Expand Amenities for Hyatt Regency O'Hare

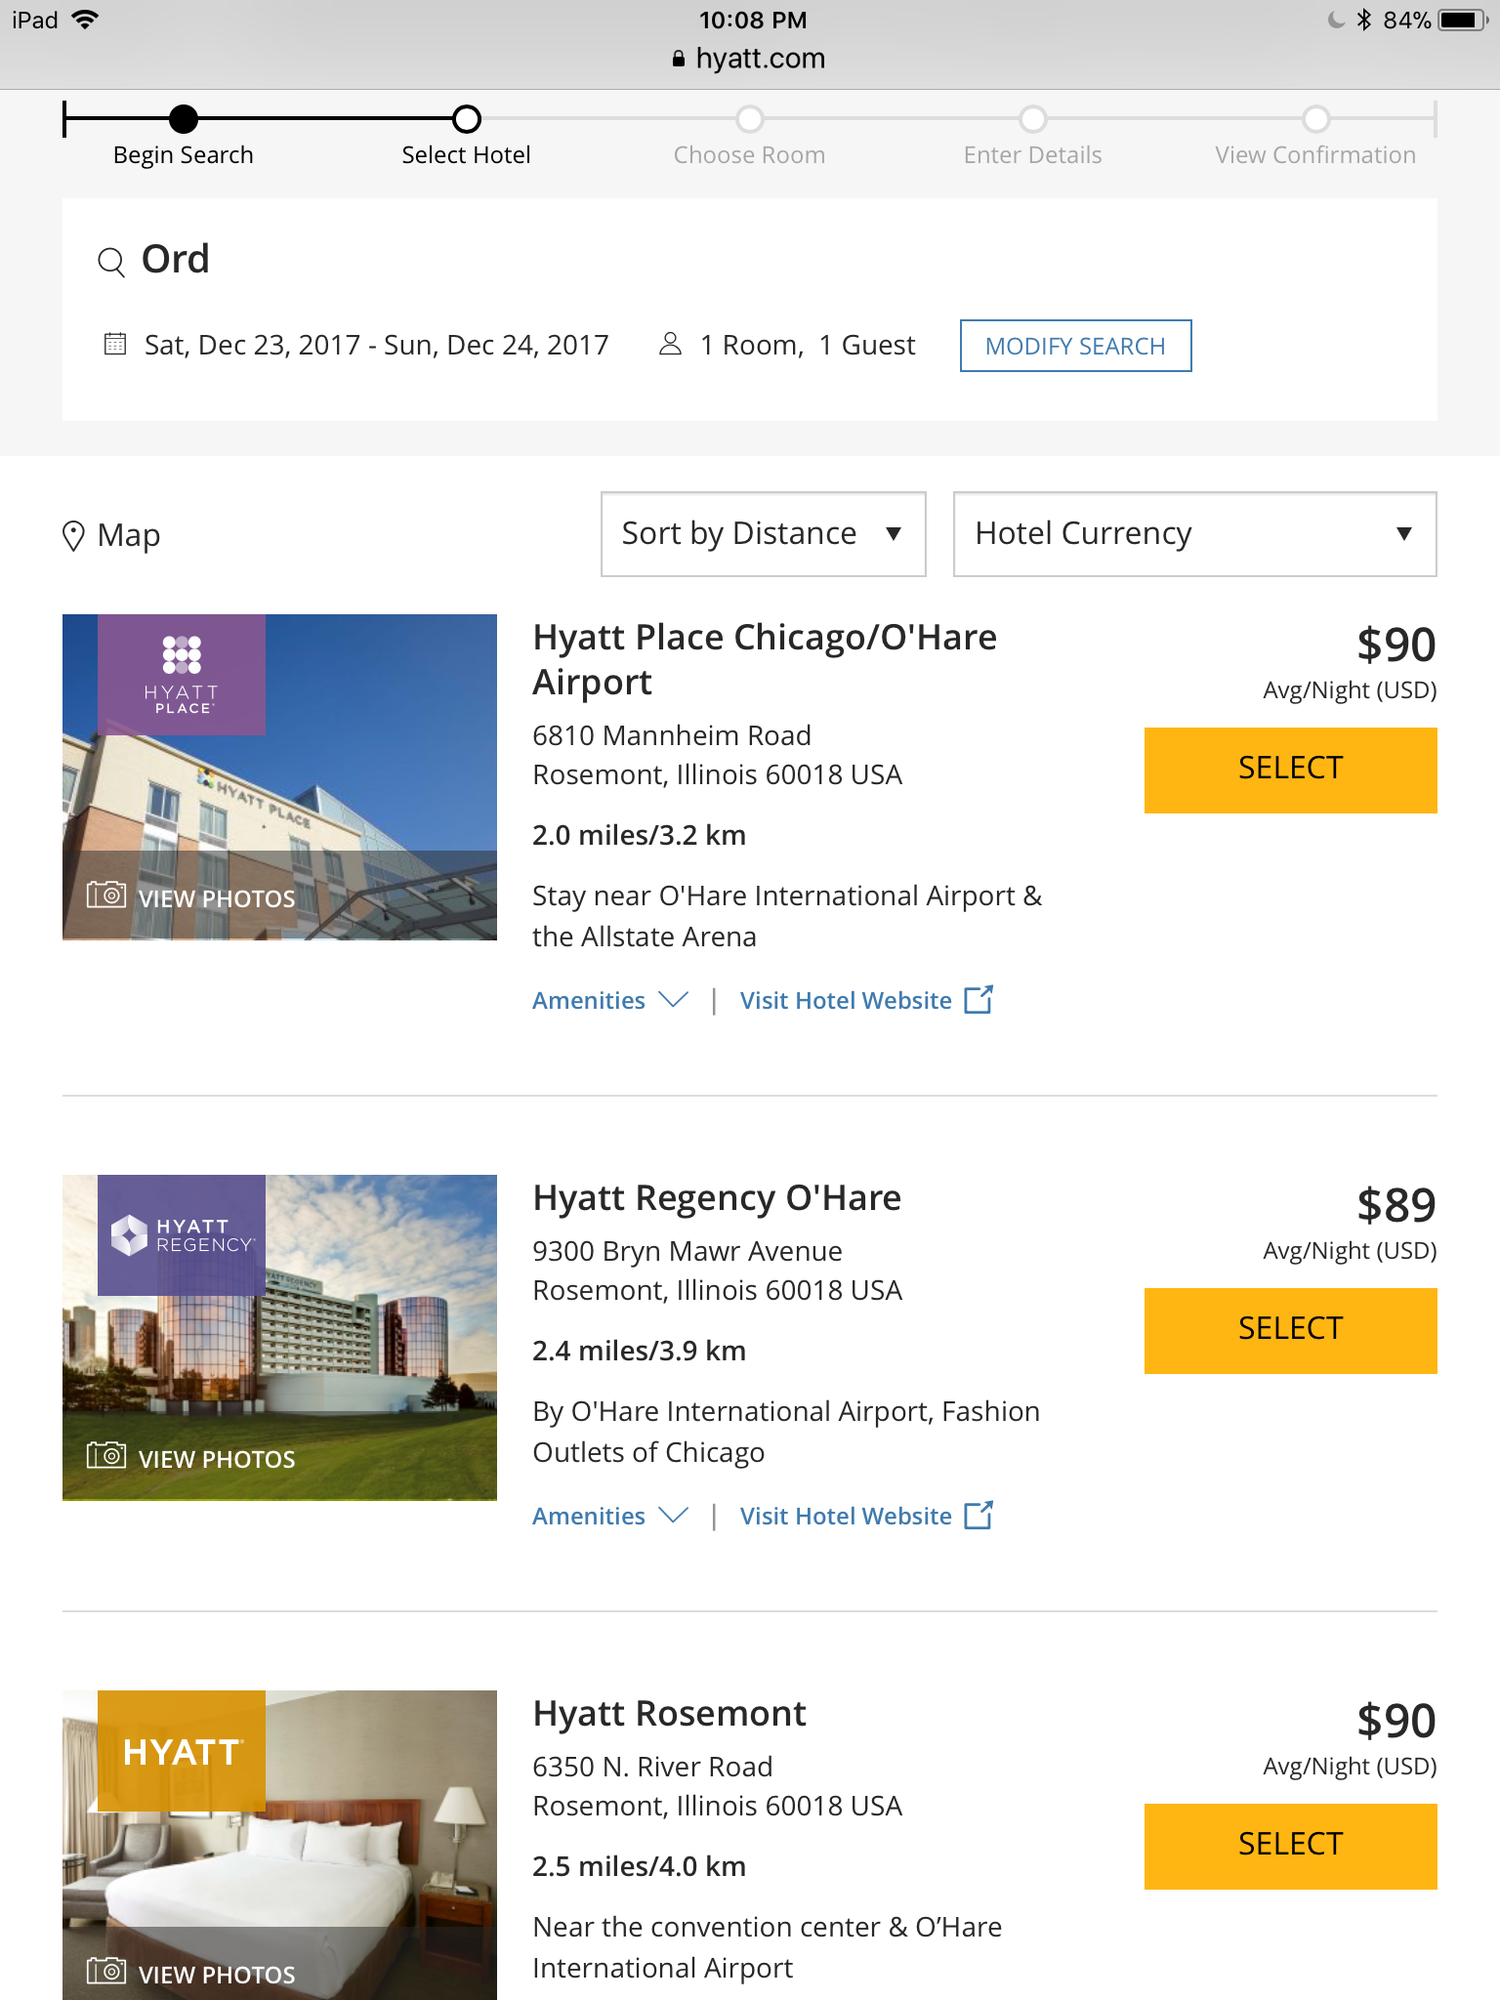pos(609,1517)
